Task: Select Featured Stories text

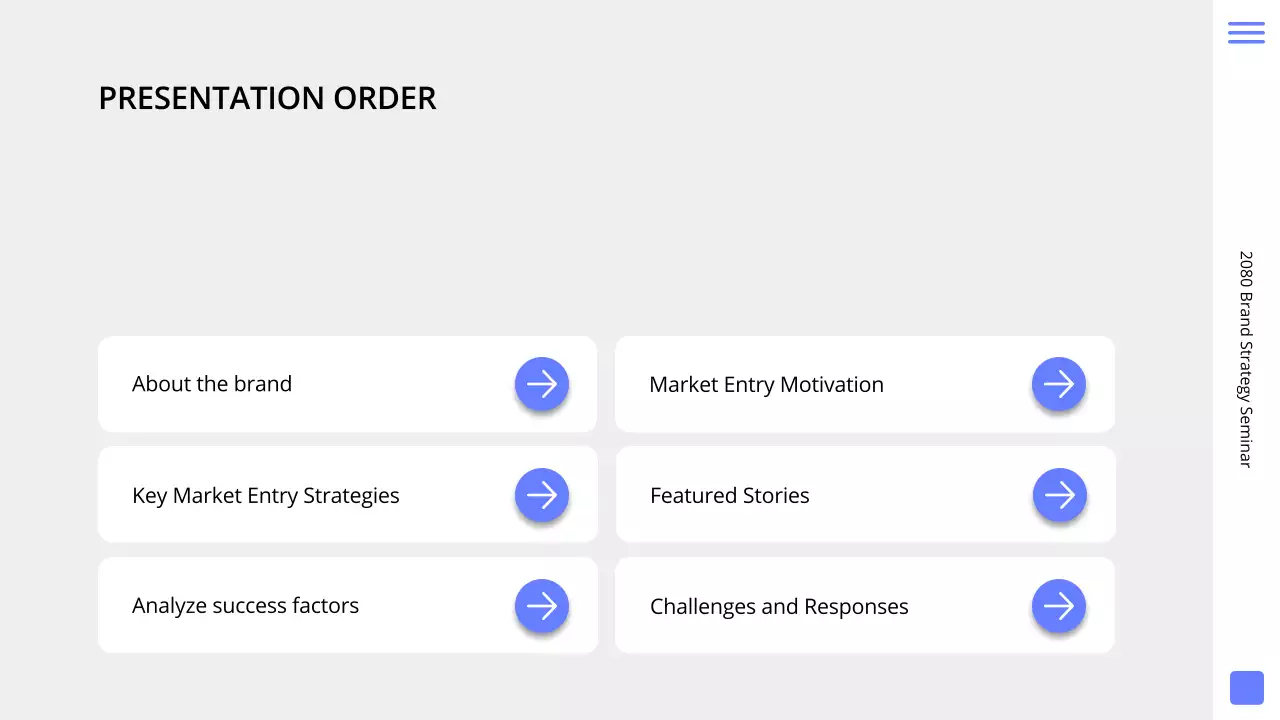Action: [x=730, y=496]
